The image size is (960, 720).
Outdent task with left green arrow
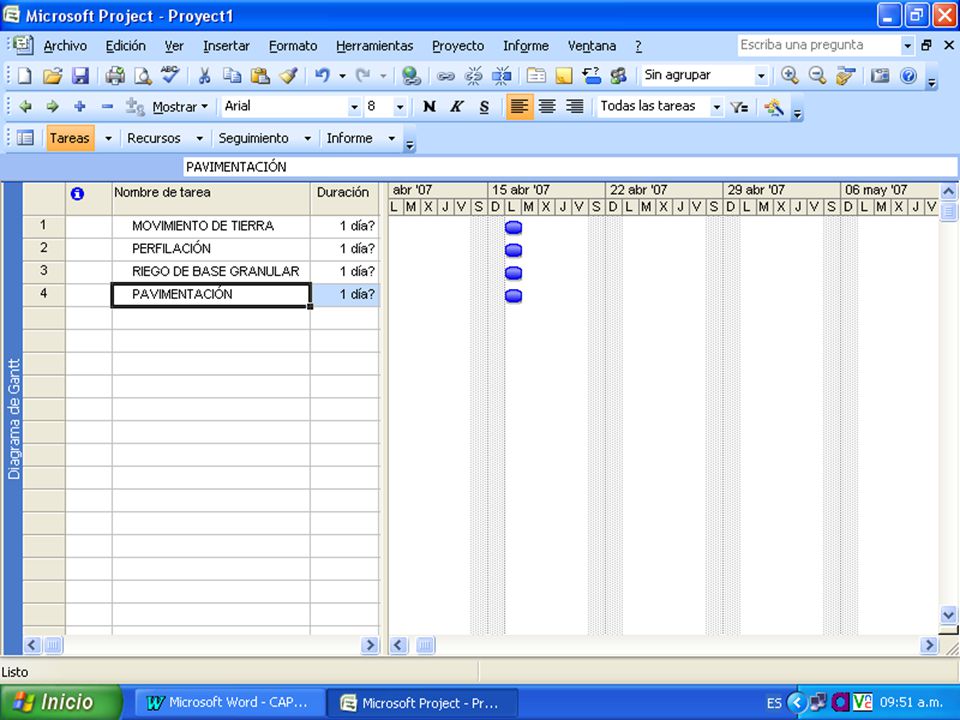25,107
